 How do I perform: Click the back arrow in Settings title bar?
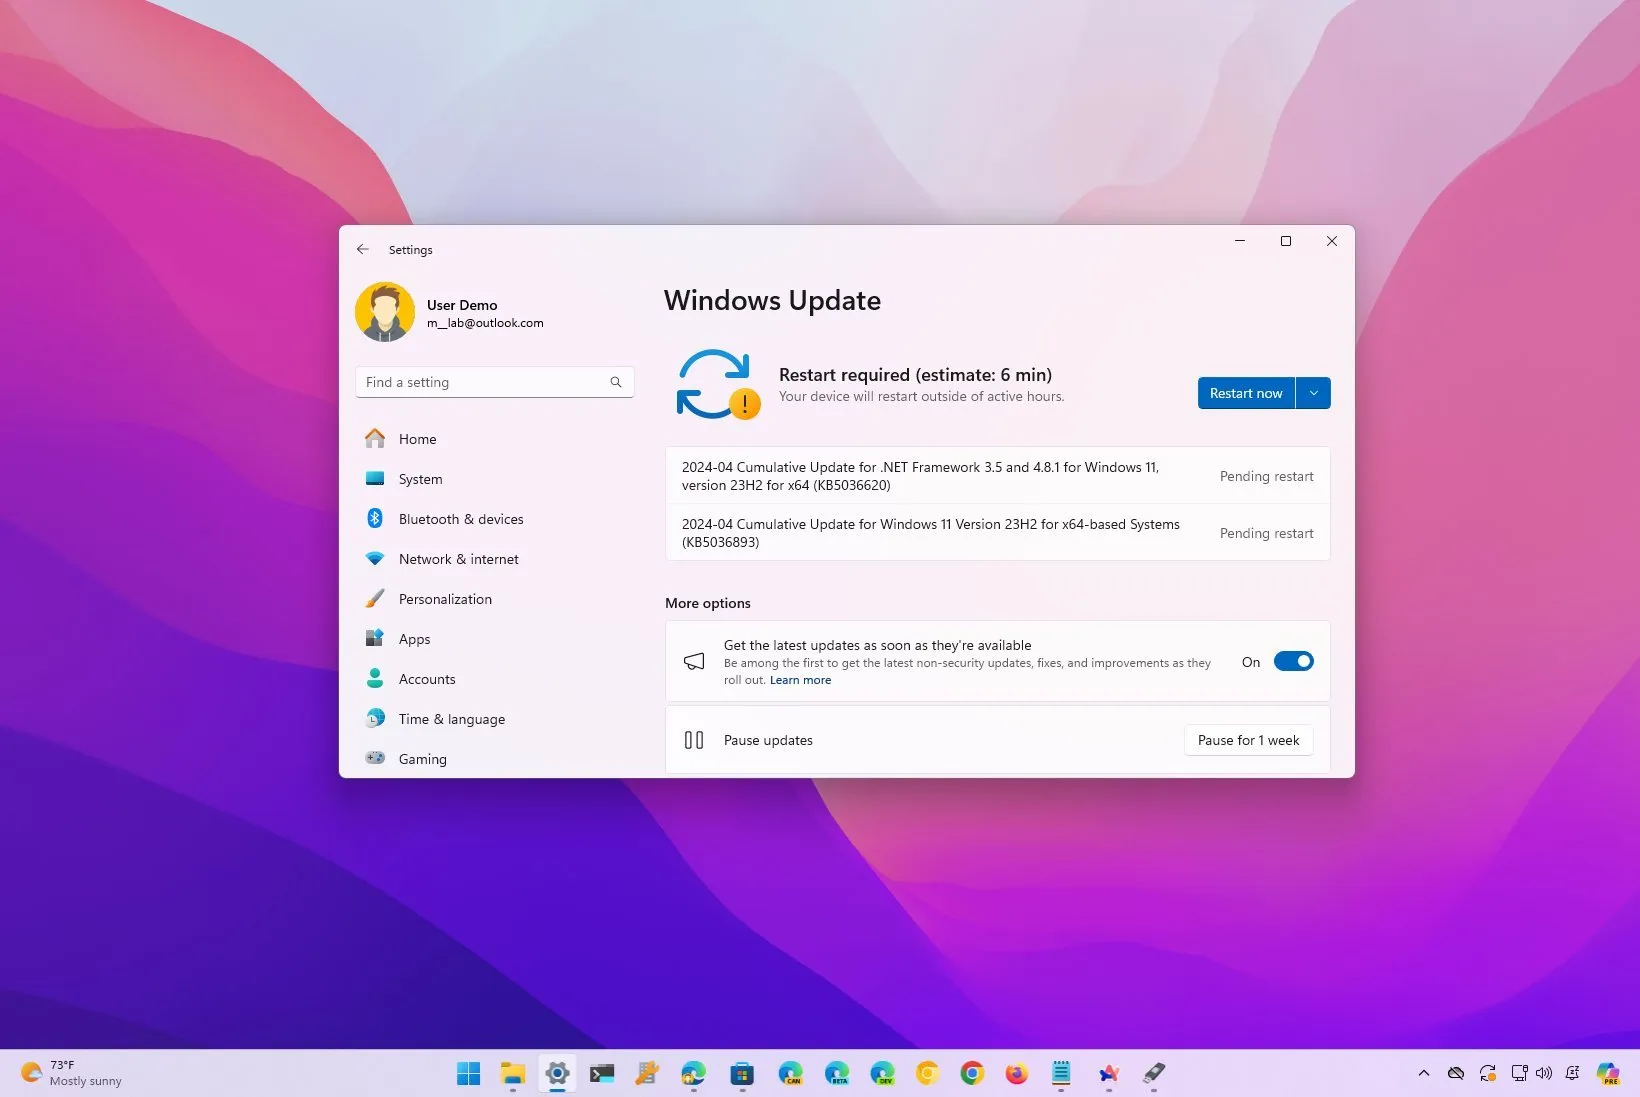click(x=363, y=249)
